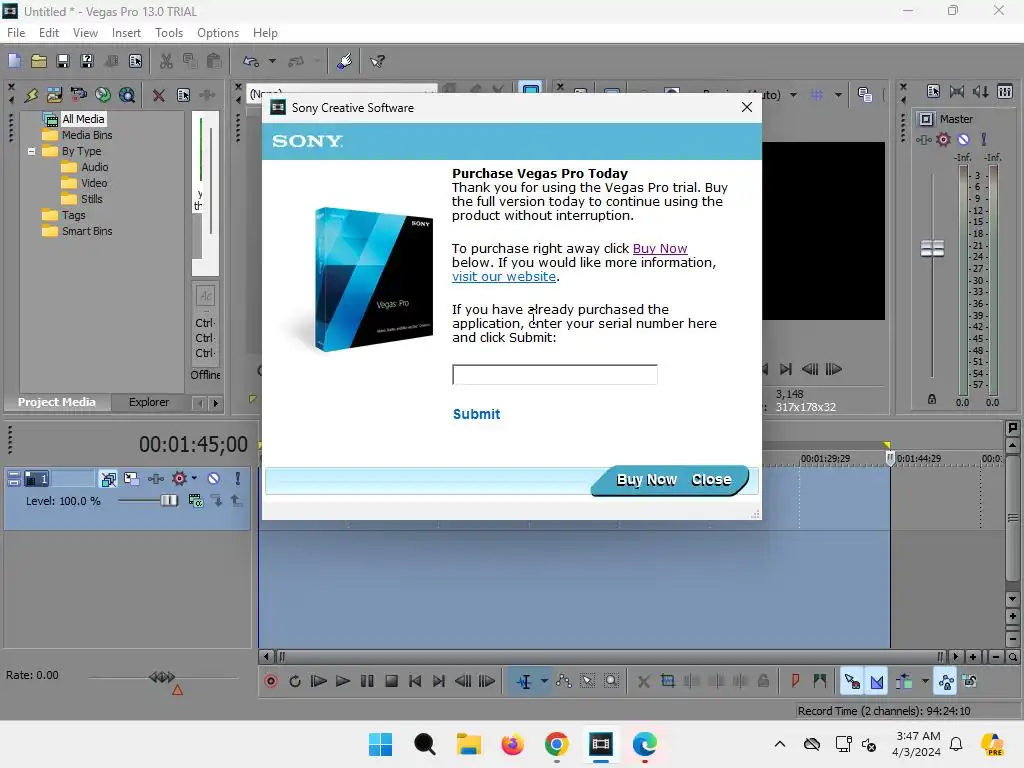Click the Trim crop icon in timeline toolbar
Screen dimensions: 1024x768
coord(667,682)
